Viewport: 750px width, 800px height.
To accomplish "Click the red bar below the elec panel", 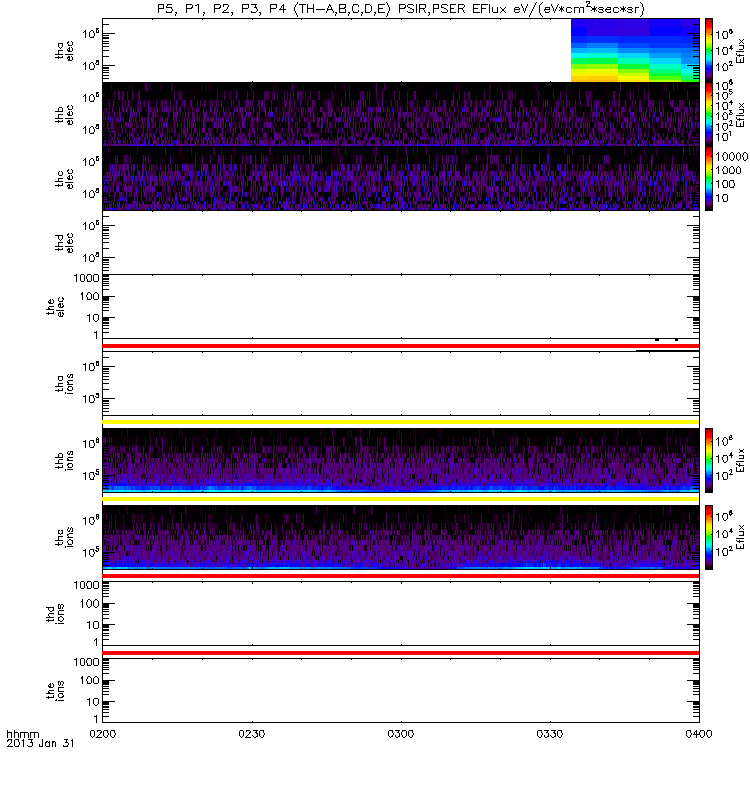I will coord(401,346).
